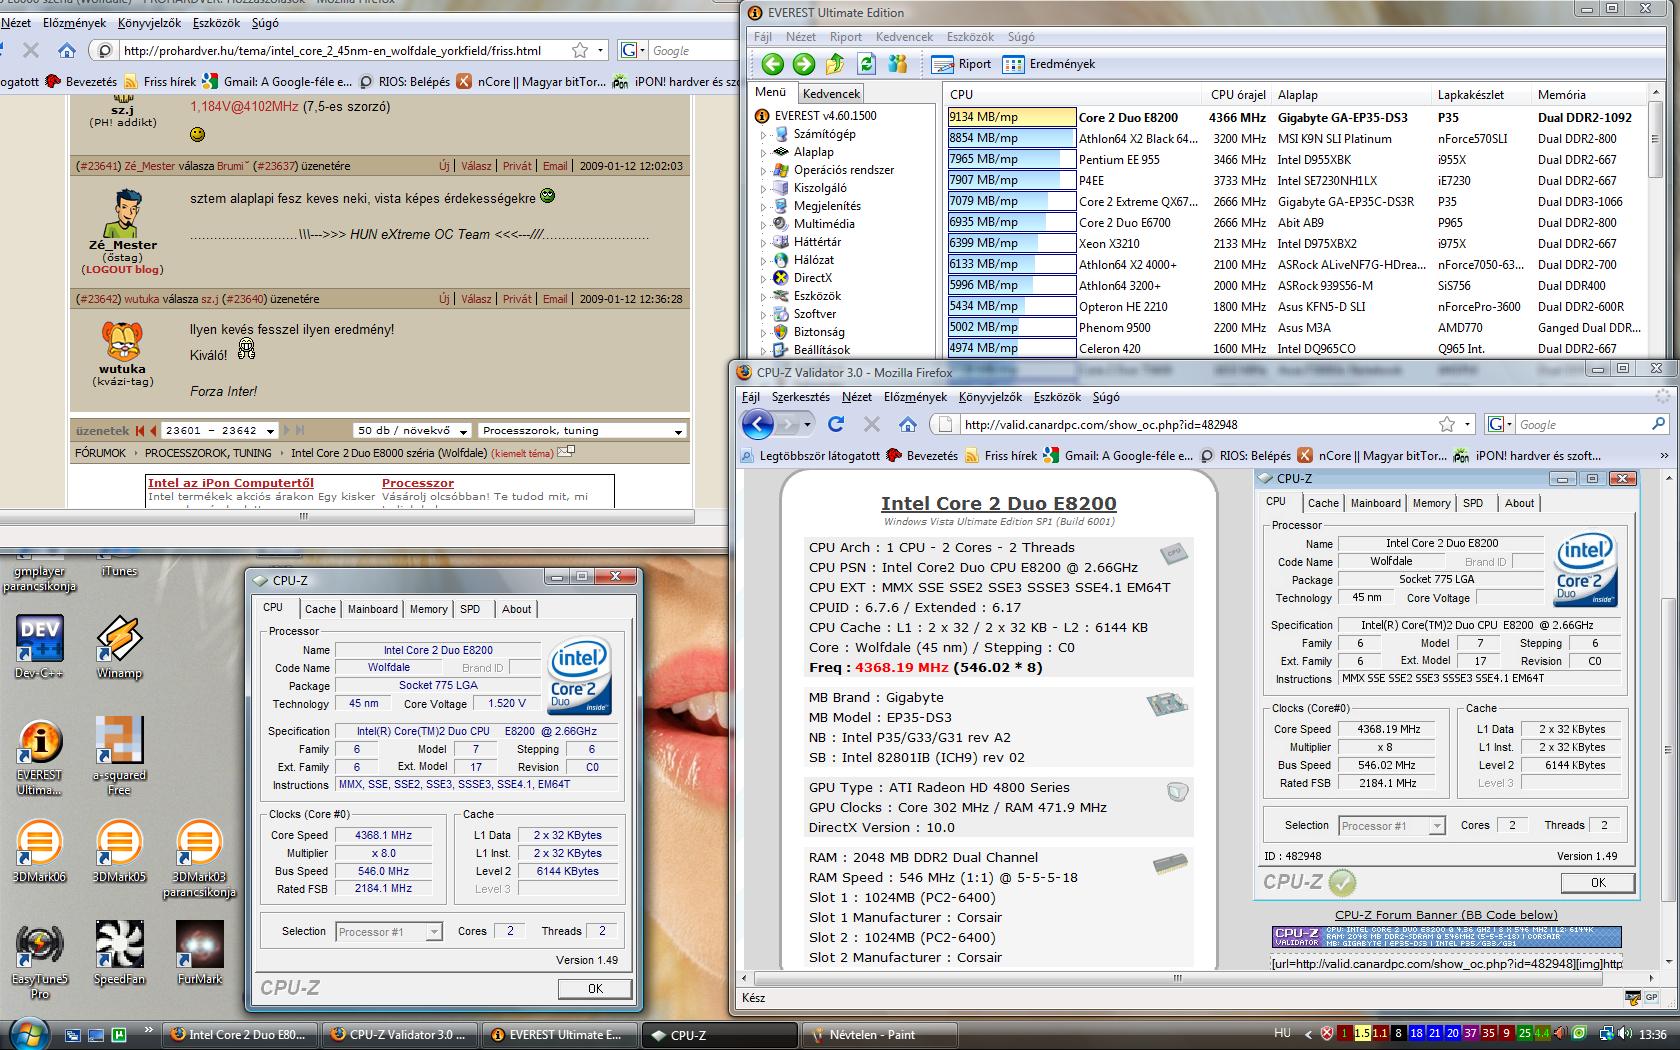The image size is (1680, 1050).
Task: Click Memória column header in EVEREST
Action: click(x=1562, y=95)
